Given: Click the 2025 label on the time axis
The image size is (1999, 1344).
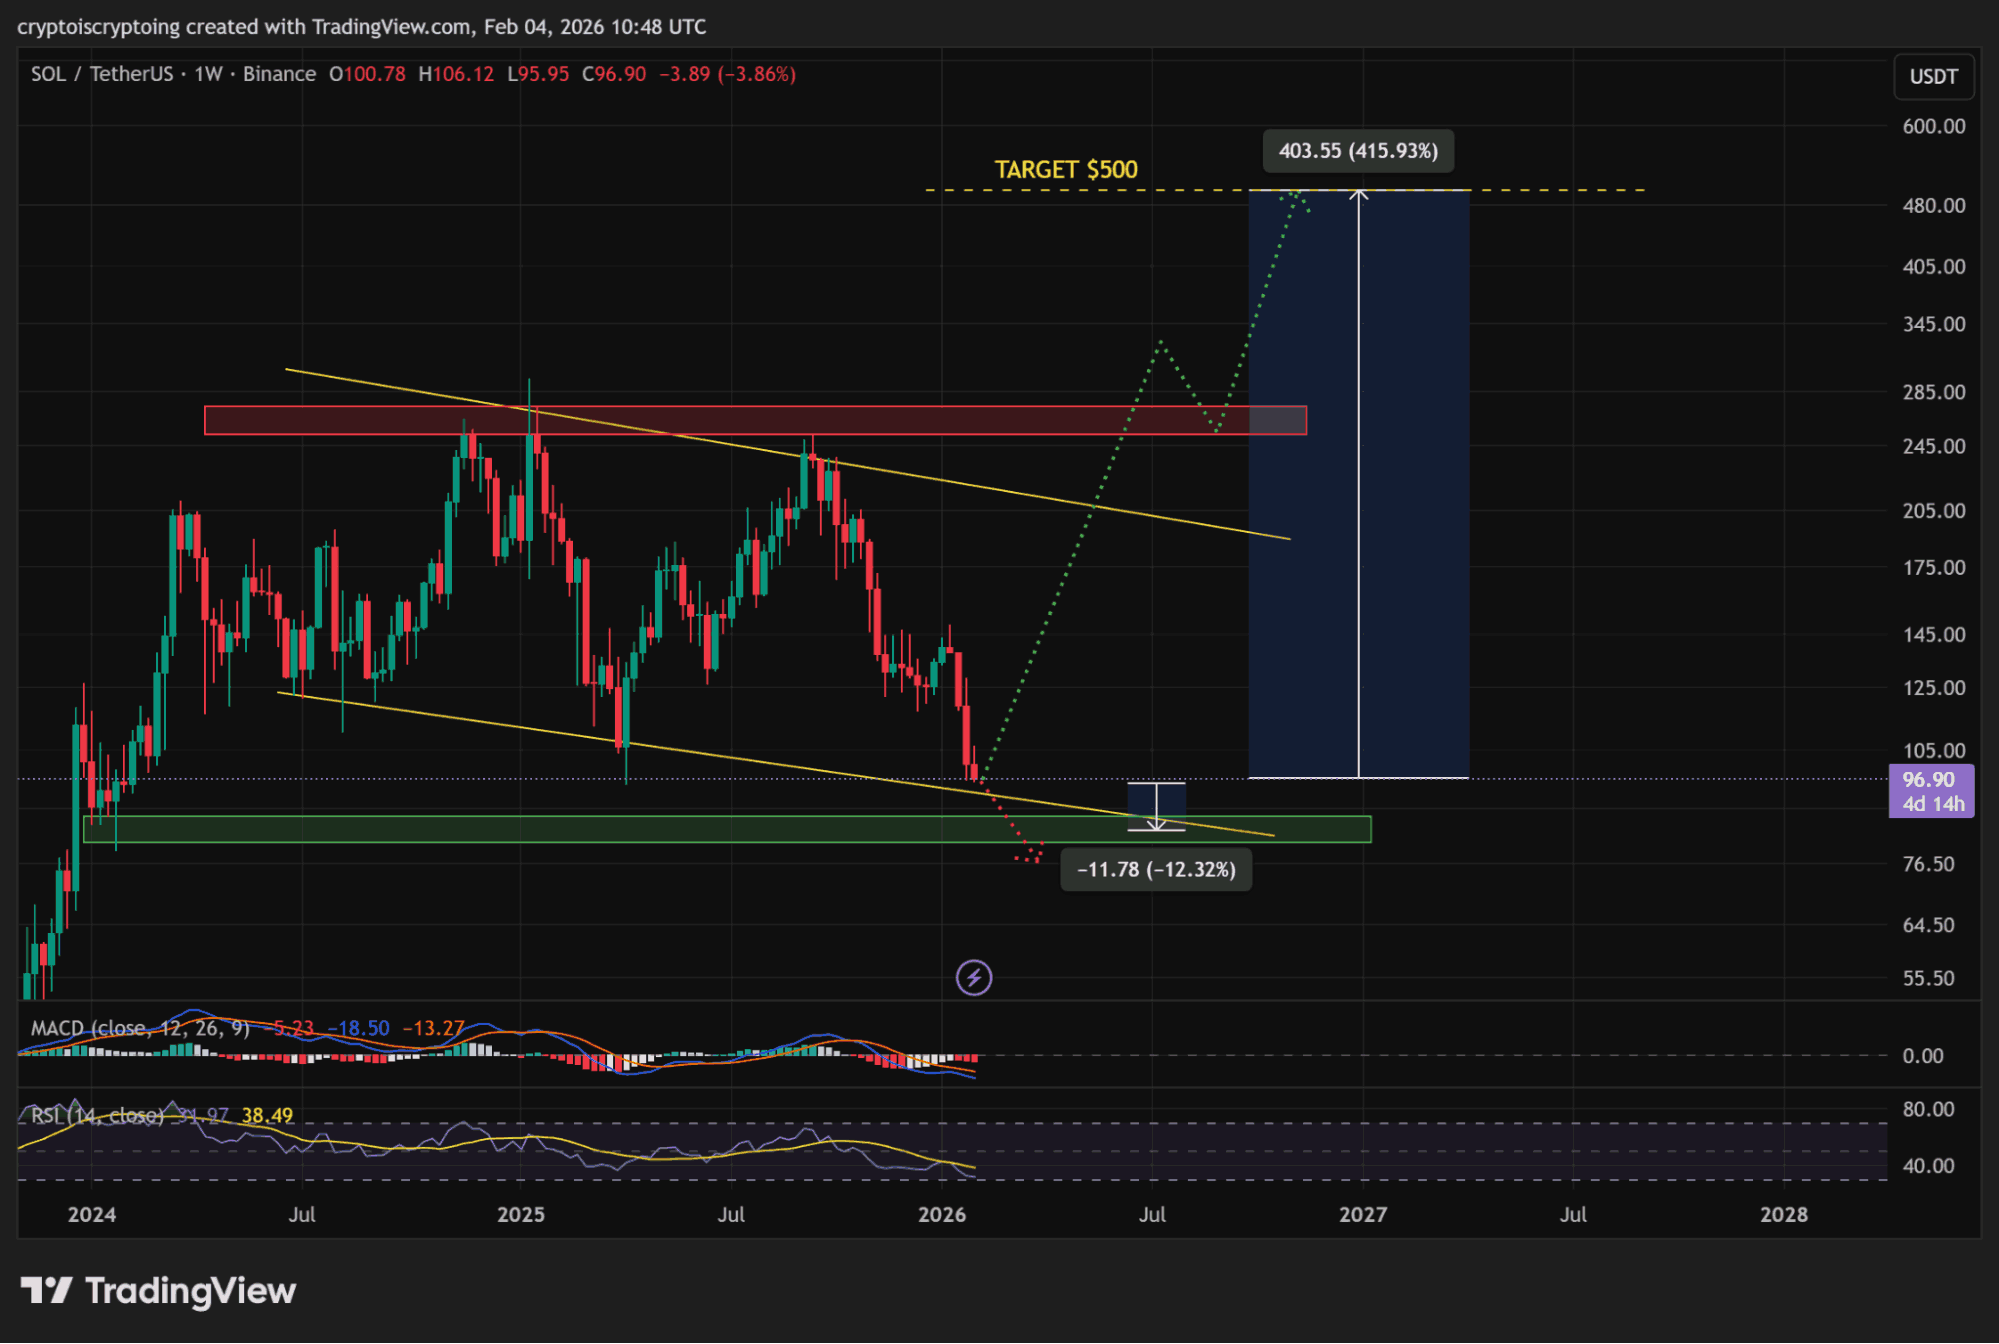Looking at the screenshot, I should [520, 1214].
